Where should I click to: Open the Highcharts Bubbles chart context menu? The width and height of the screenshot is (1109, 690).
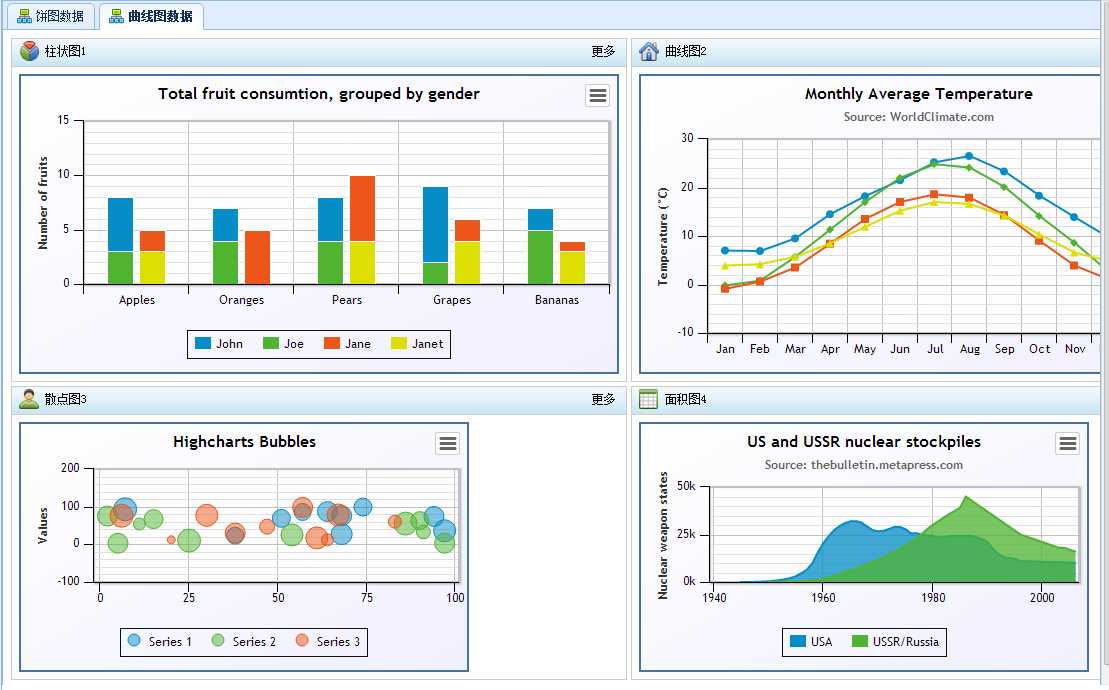pos(447,443)
